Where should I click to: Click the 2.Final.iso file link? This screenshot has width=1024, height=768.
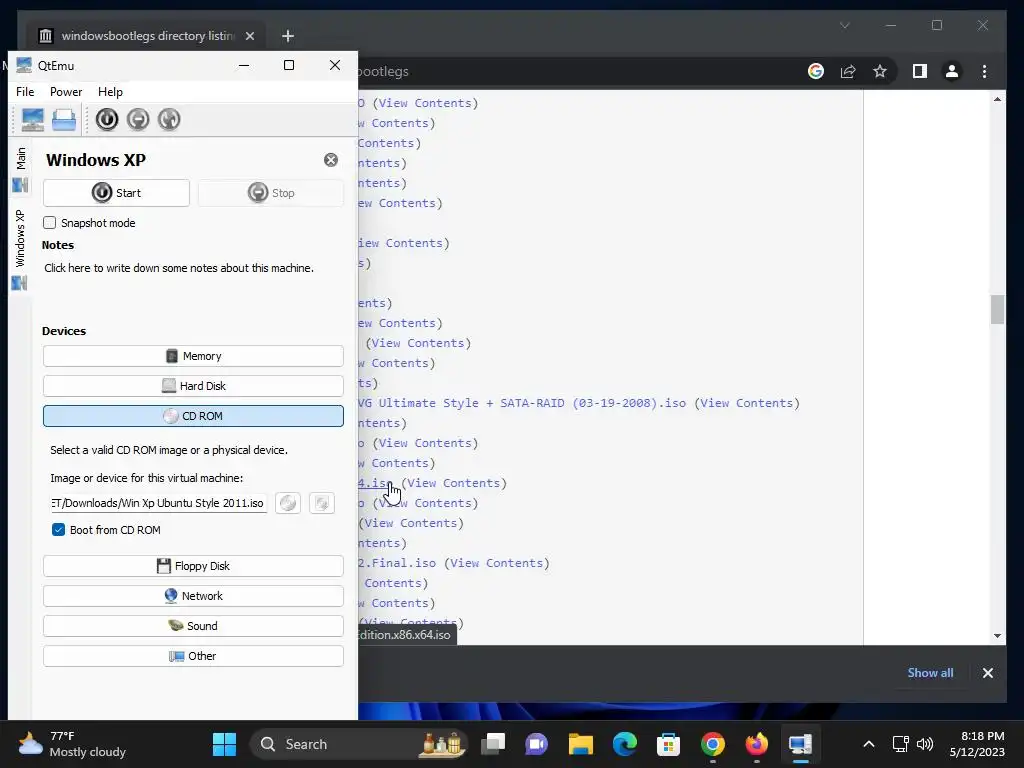click(x=397, y=563)
